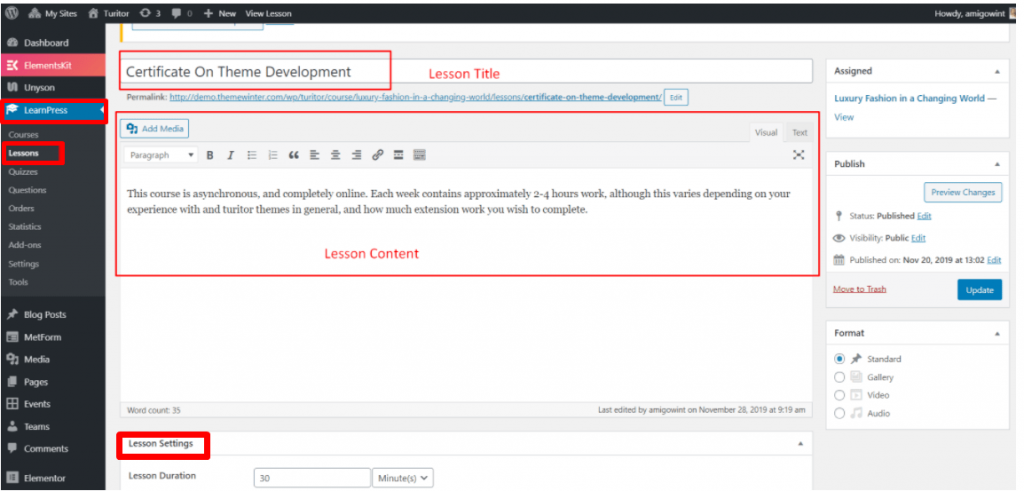Click the lesson title input field
Screen dimensions: 1024x491
click(x=466, y=71)
